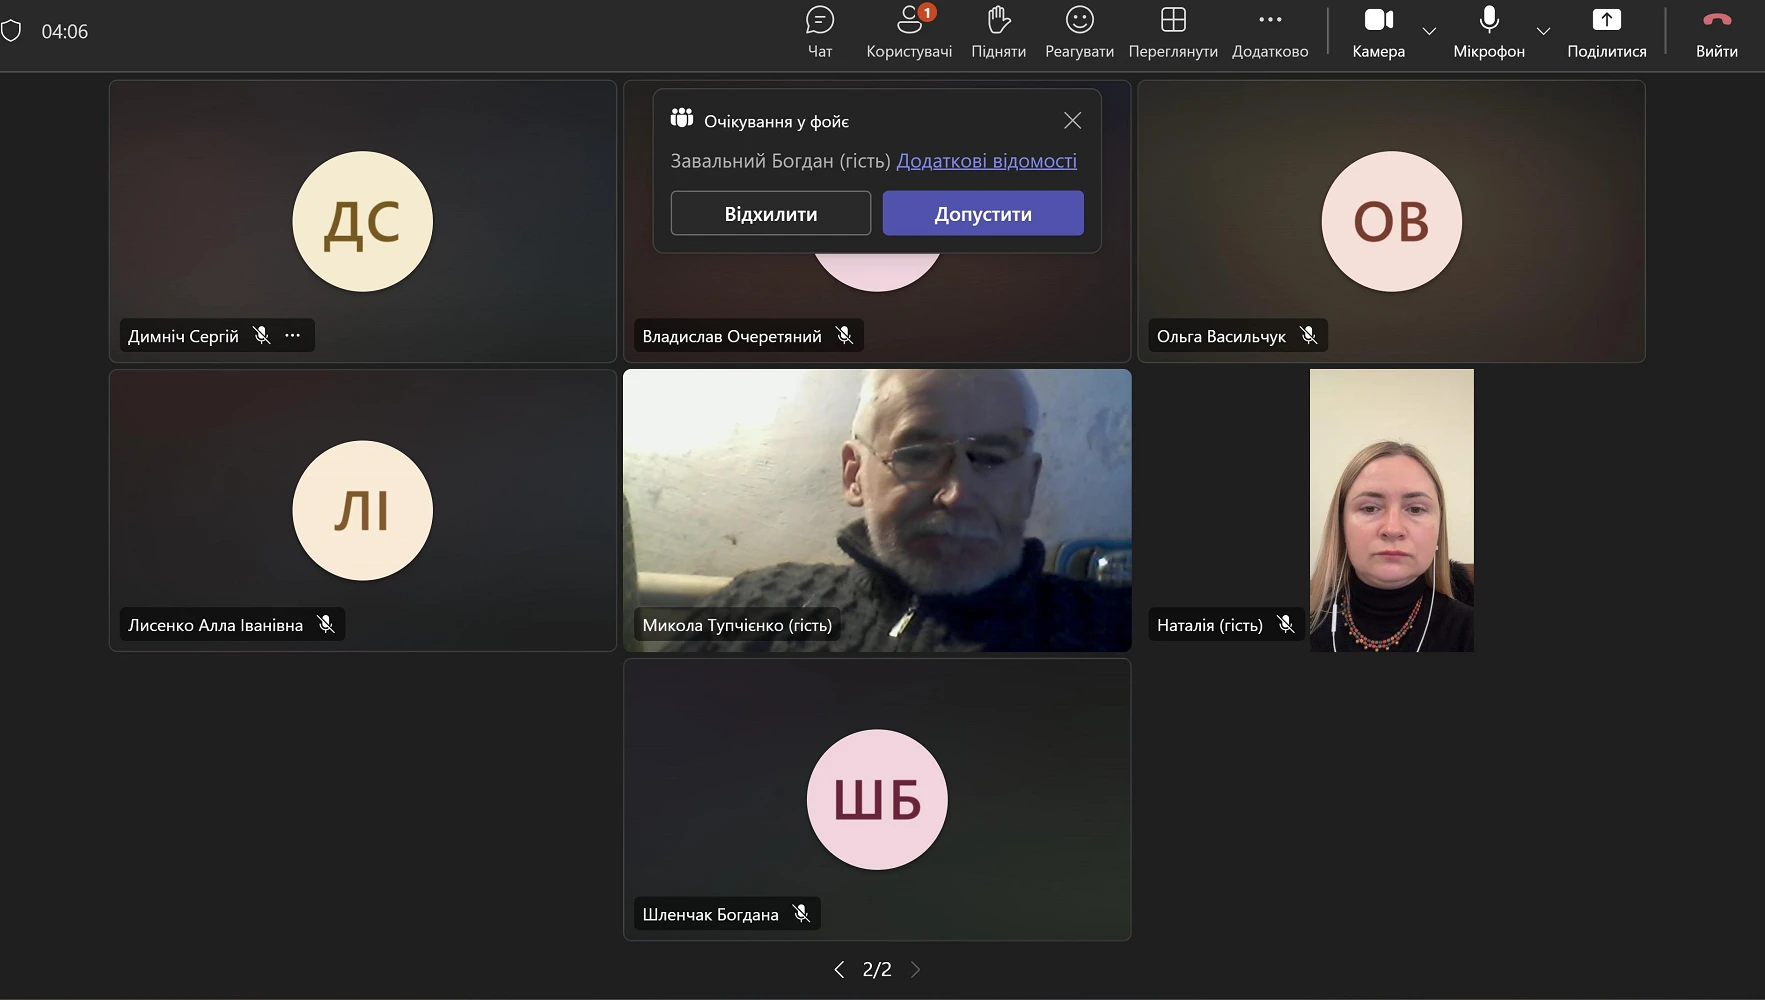Share screen using Поділитися

pos(1606,32)
